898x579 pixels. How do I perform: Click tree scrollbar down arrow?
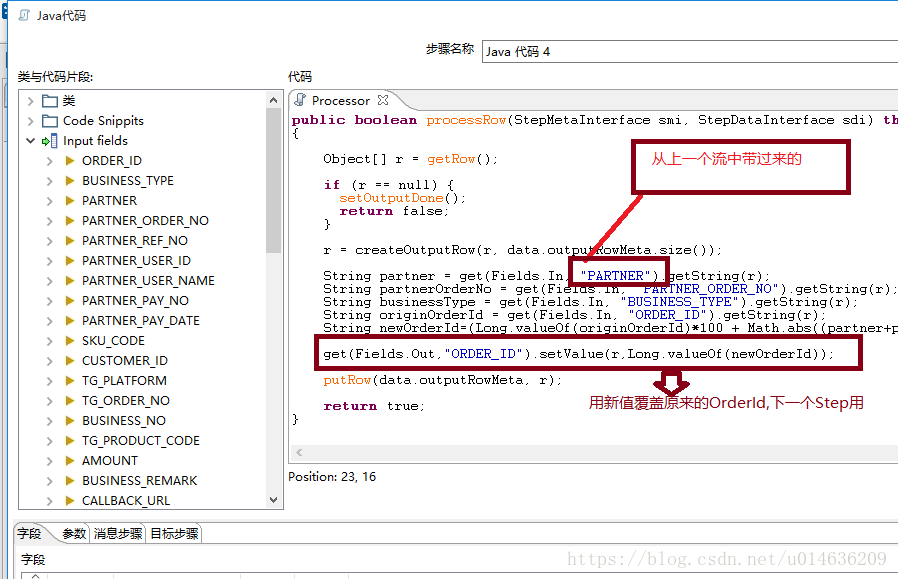tap(274, 500)
